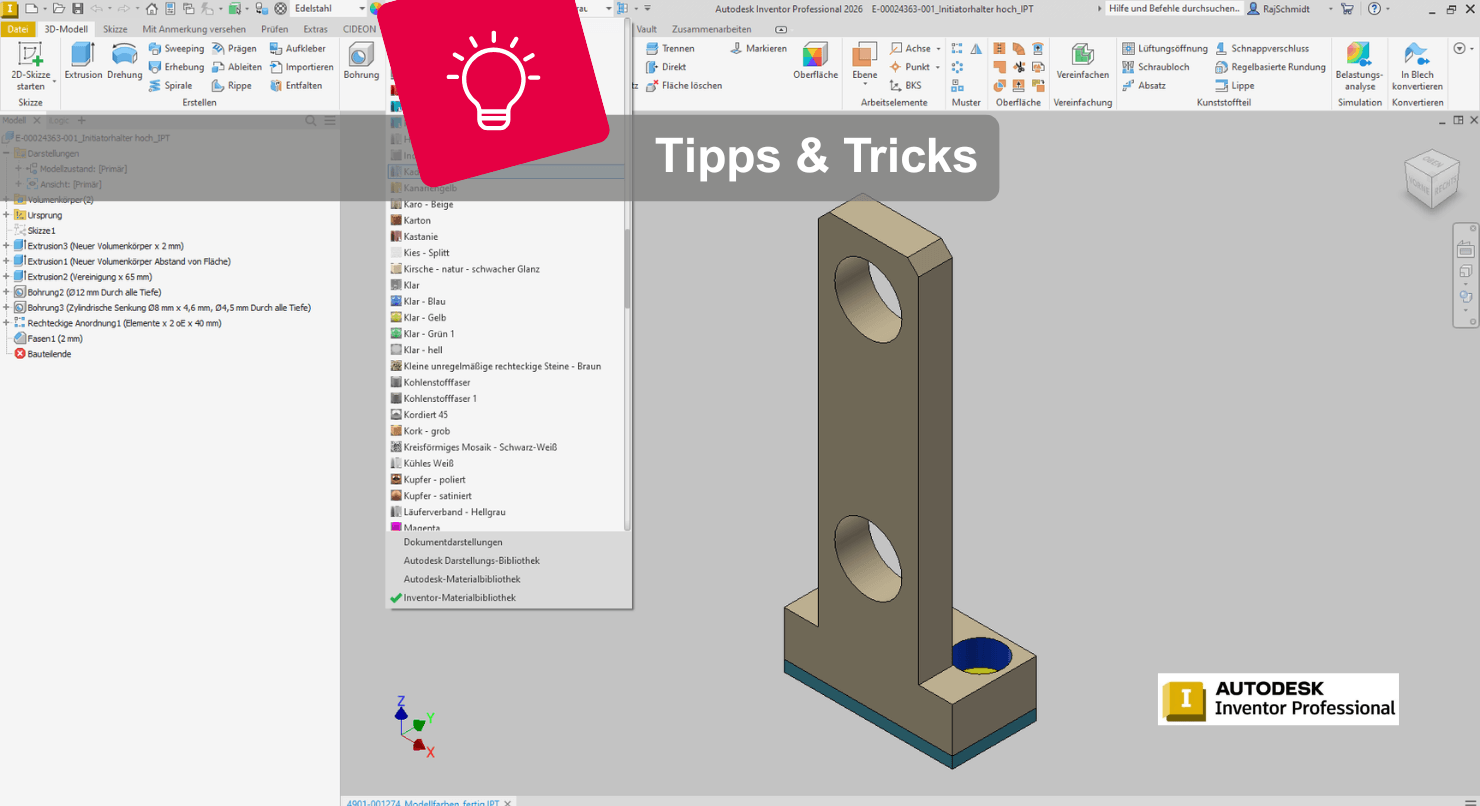Click the ViewCube in the viewport

click(1431, 178)
